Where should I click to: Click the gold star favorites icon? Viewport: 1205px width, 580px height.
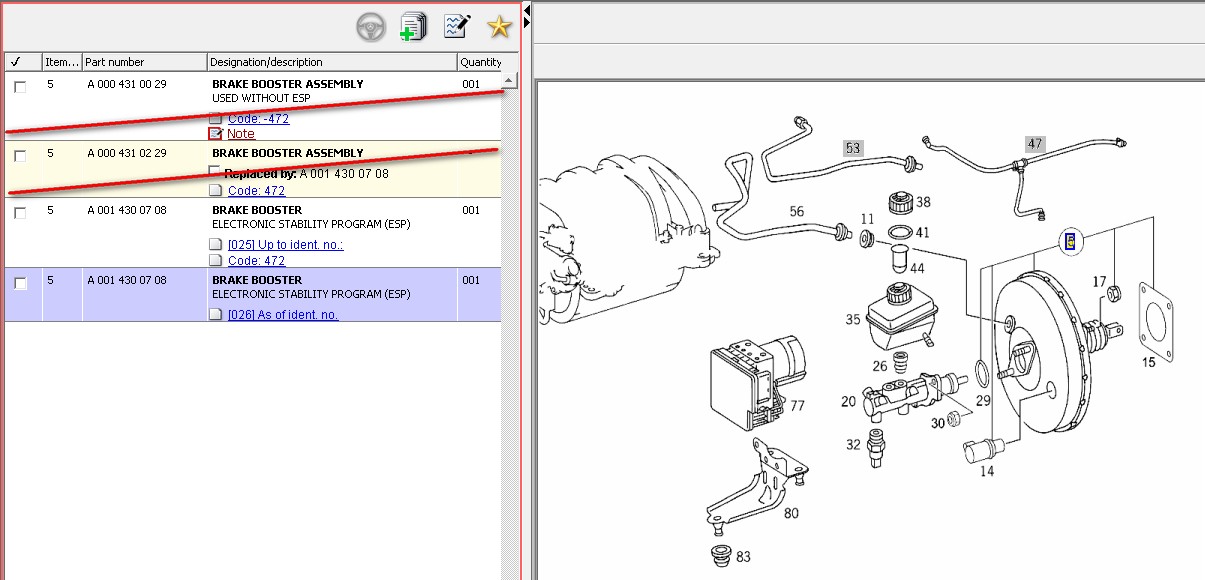498,27
